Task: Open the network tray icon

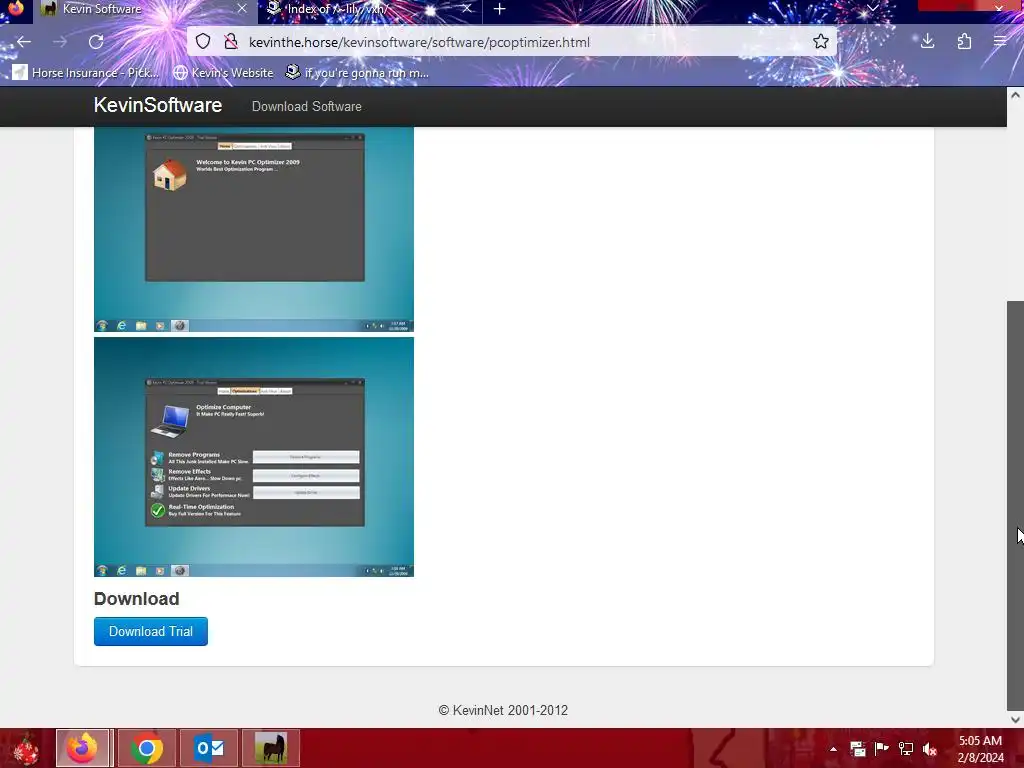Action: point(906,749)
